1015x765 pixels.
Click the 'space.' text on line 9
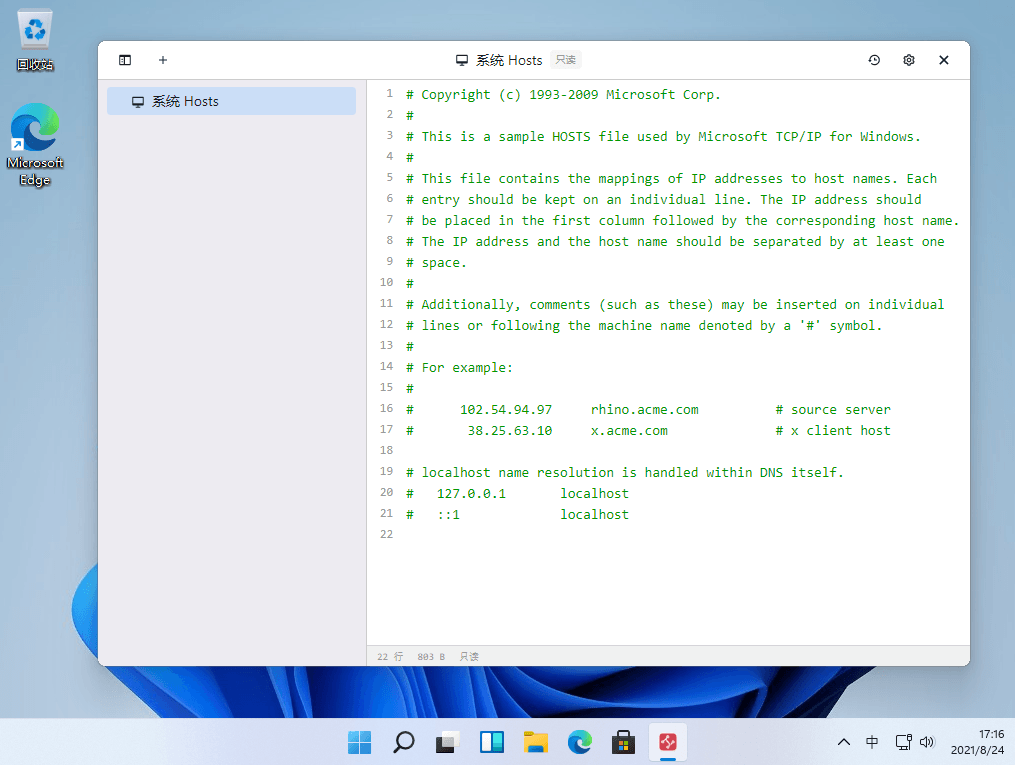(x=444, y=263)
